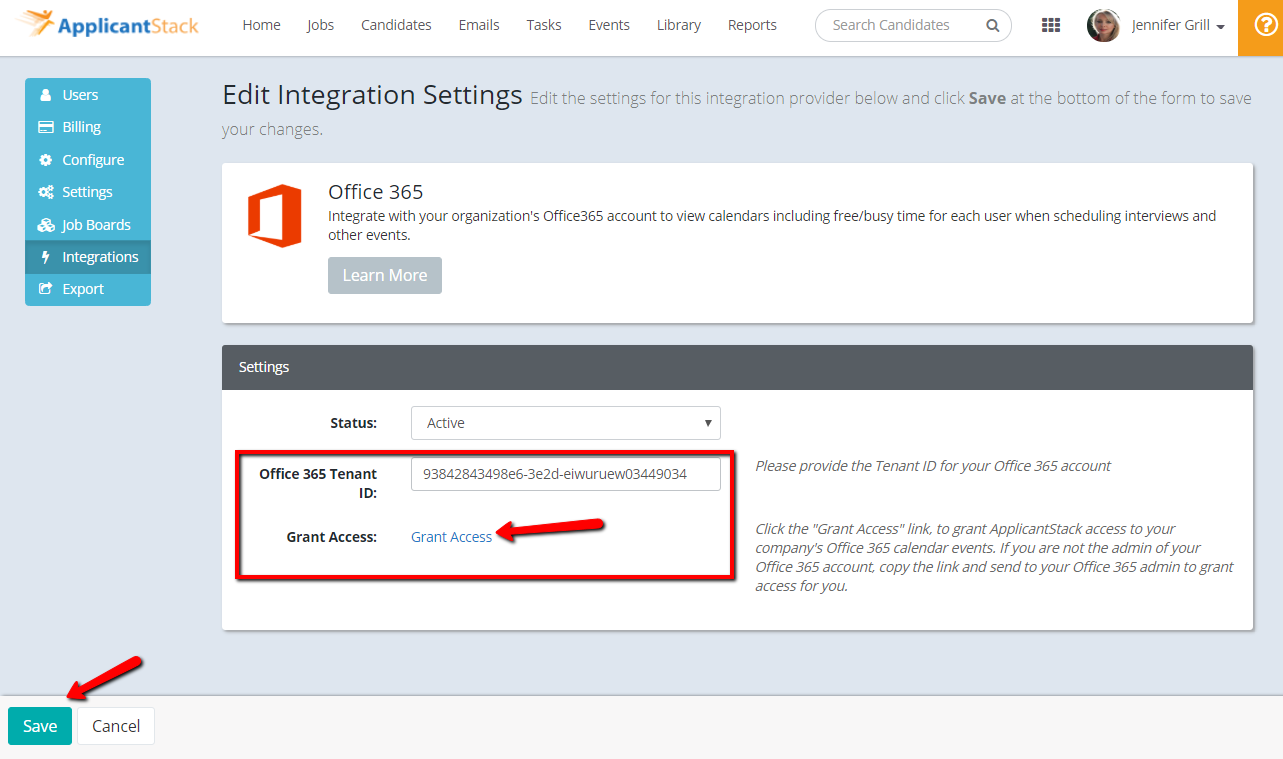This screenshot has width=1283, height=759.
Task: Click the ApplicantStack logo
Action: (x=108, y=24)
